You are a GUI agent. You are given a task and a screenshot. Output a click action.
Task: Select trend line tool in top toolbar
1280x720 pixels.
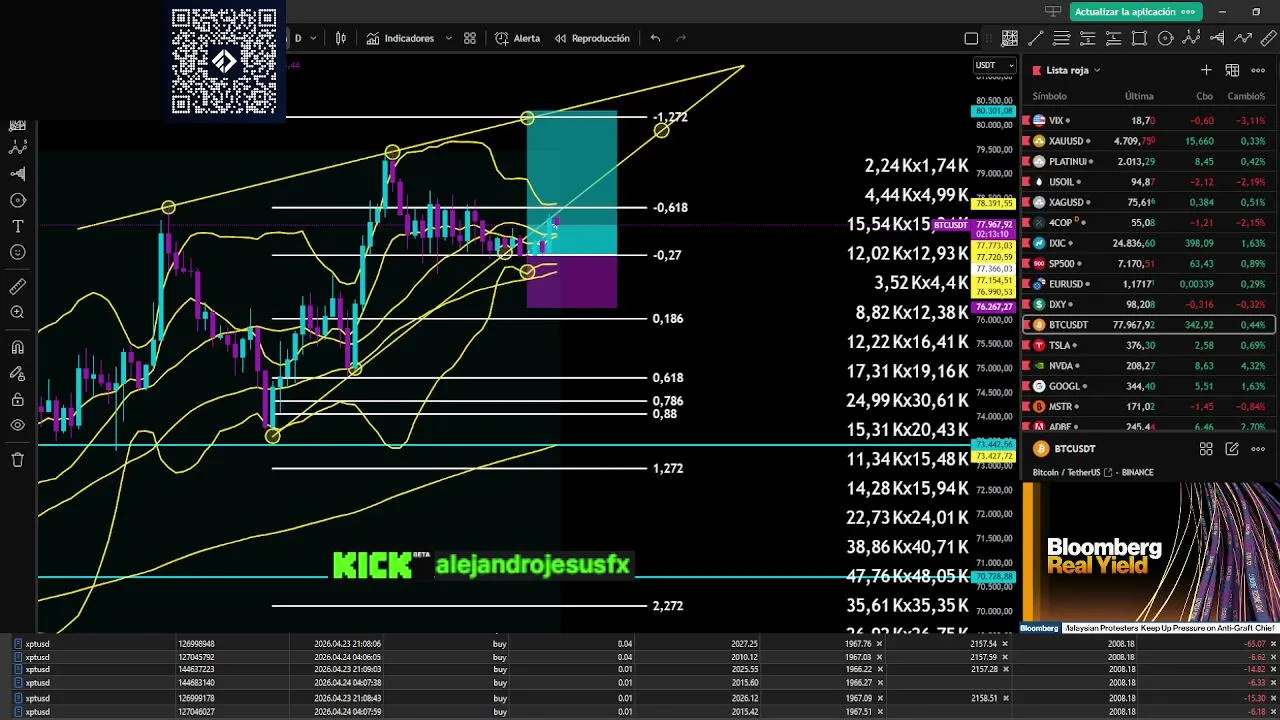point(1036,38)
